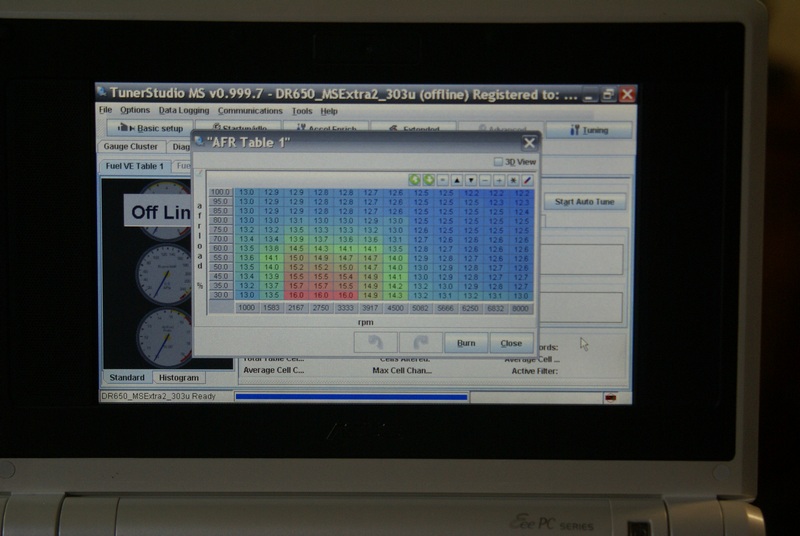Click the 'Off Lin' indicator label over the gauges
The image size is (800, 536).
click(158, 212)
